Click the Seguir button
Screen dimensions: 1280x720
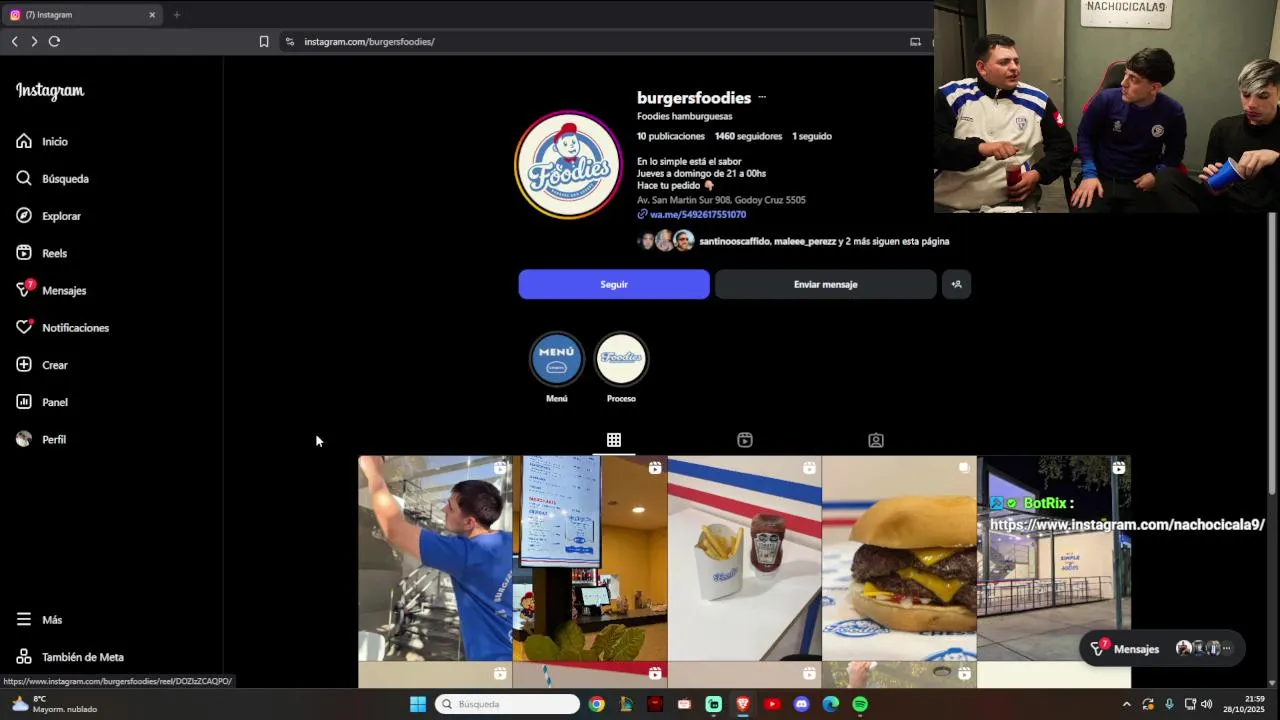(x=614, y=284)
